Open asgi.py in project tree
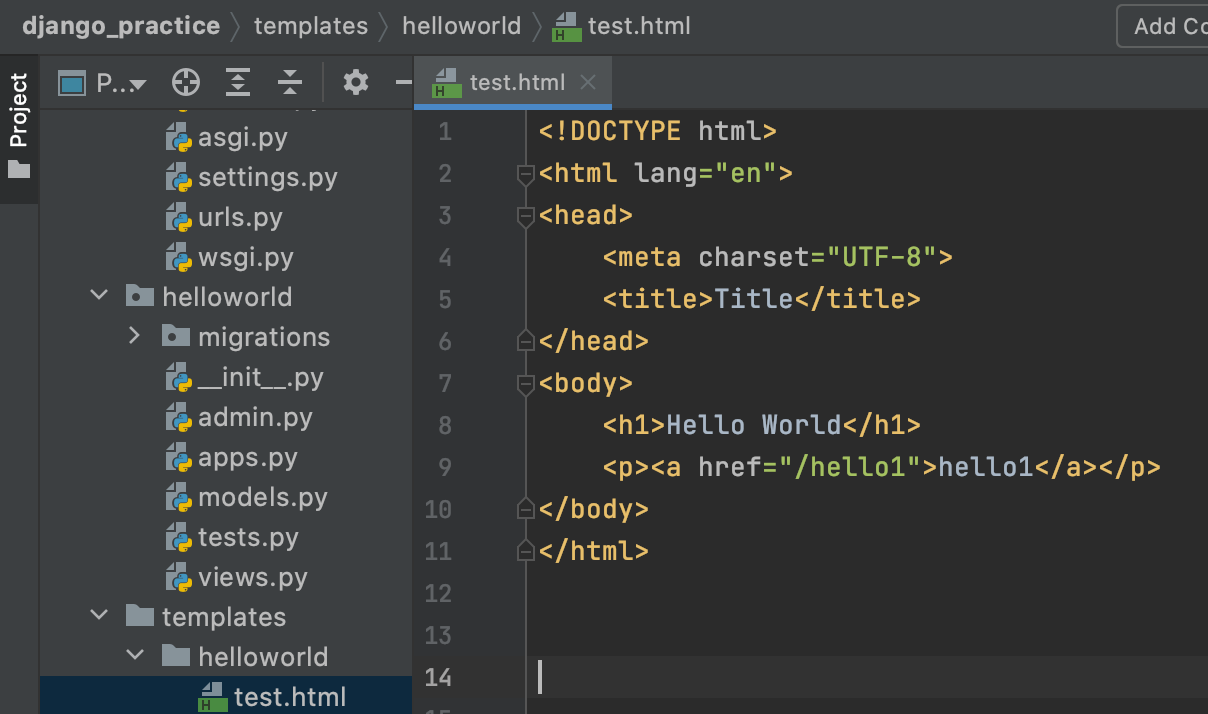 (226, 137)
